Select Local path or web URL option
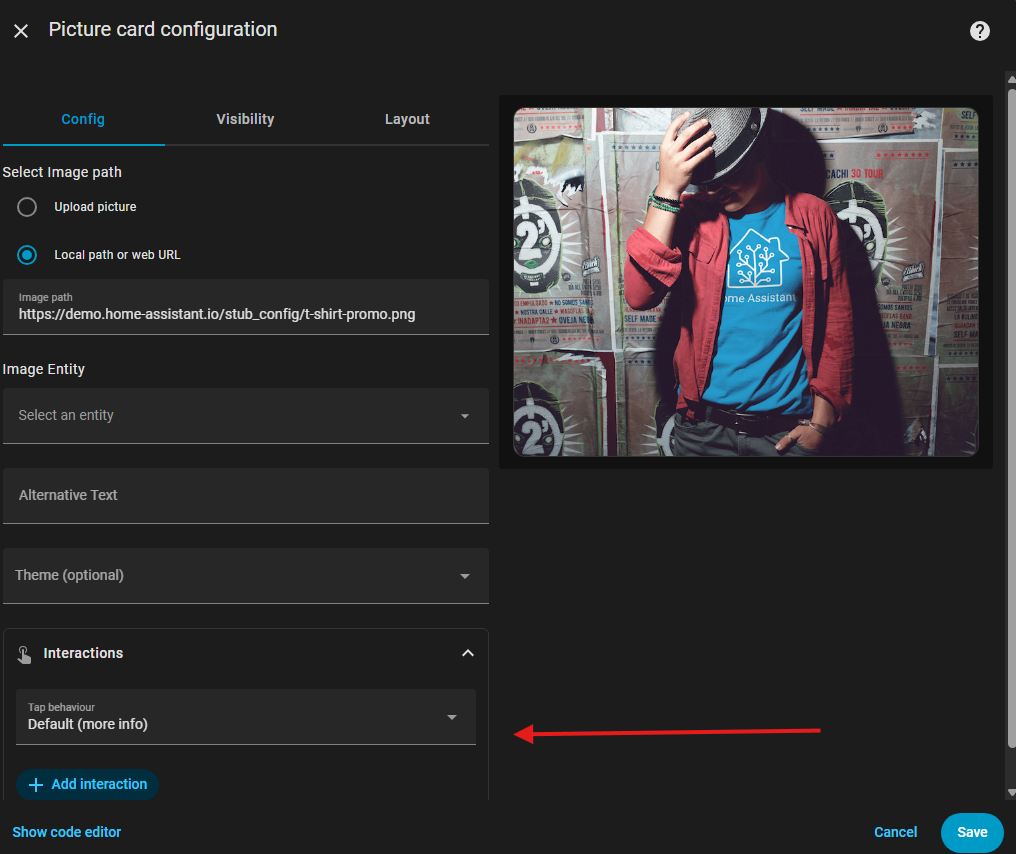The width and height of the screenshot is (1016, 854). click(x=27, y=255)
